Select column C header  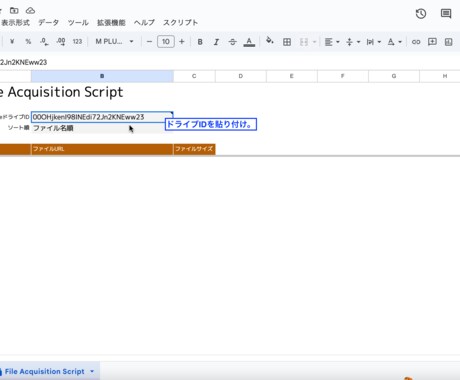[x=194, y=76]
